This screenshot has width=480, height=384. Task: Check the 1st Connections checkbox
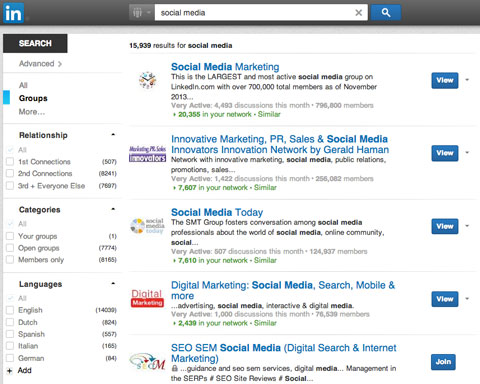point(10,162)
